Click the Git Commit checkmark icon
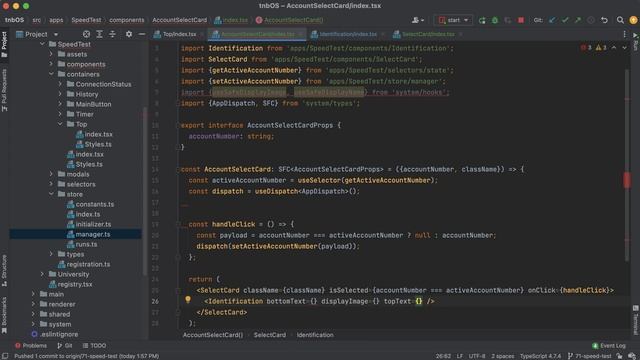640x360 pixels. pos(565,20)
